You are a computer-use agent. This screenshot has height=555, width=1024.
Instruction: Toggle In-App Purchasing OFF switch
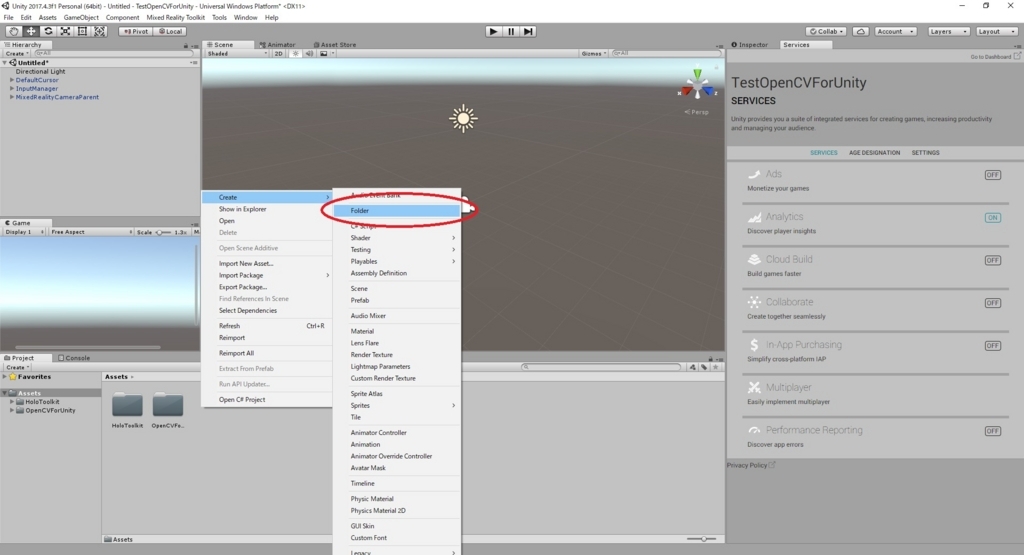coord(993,345)
